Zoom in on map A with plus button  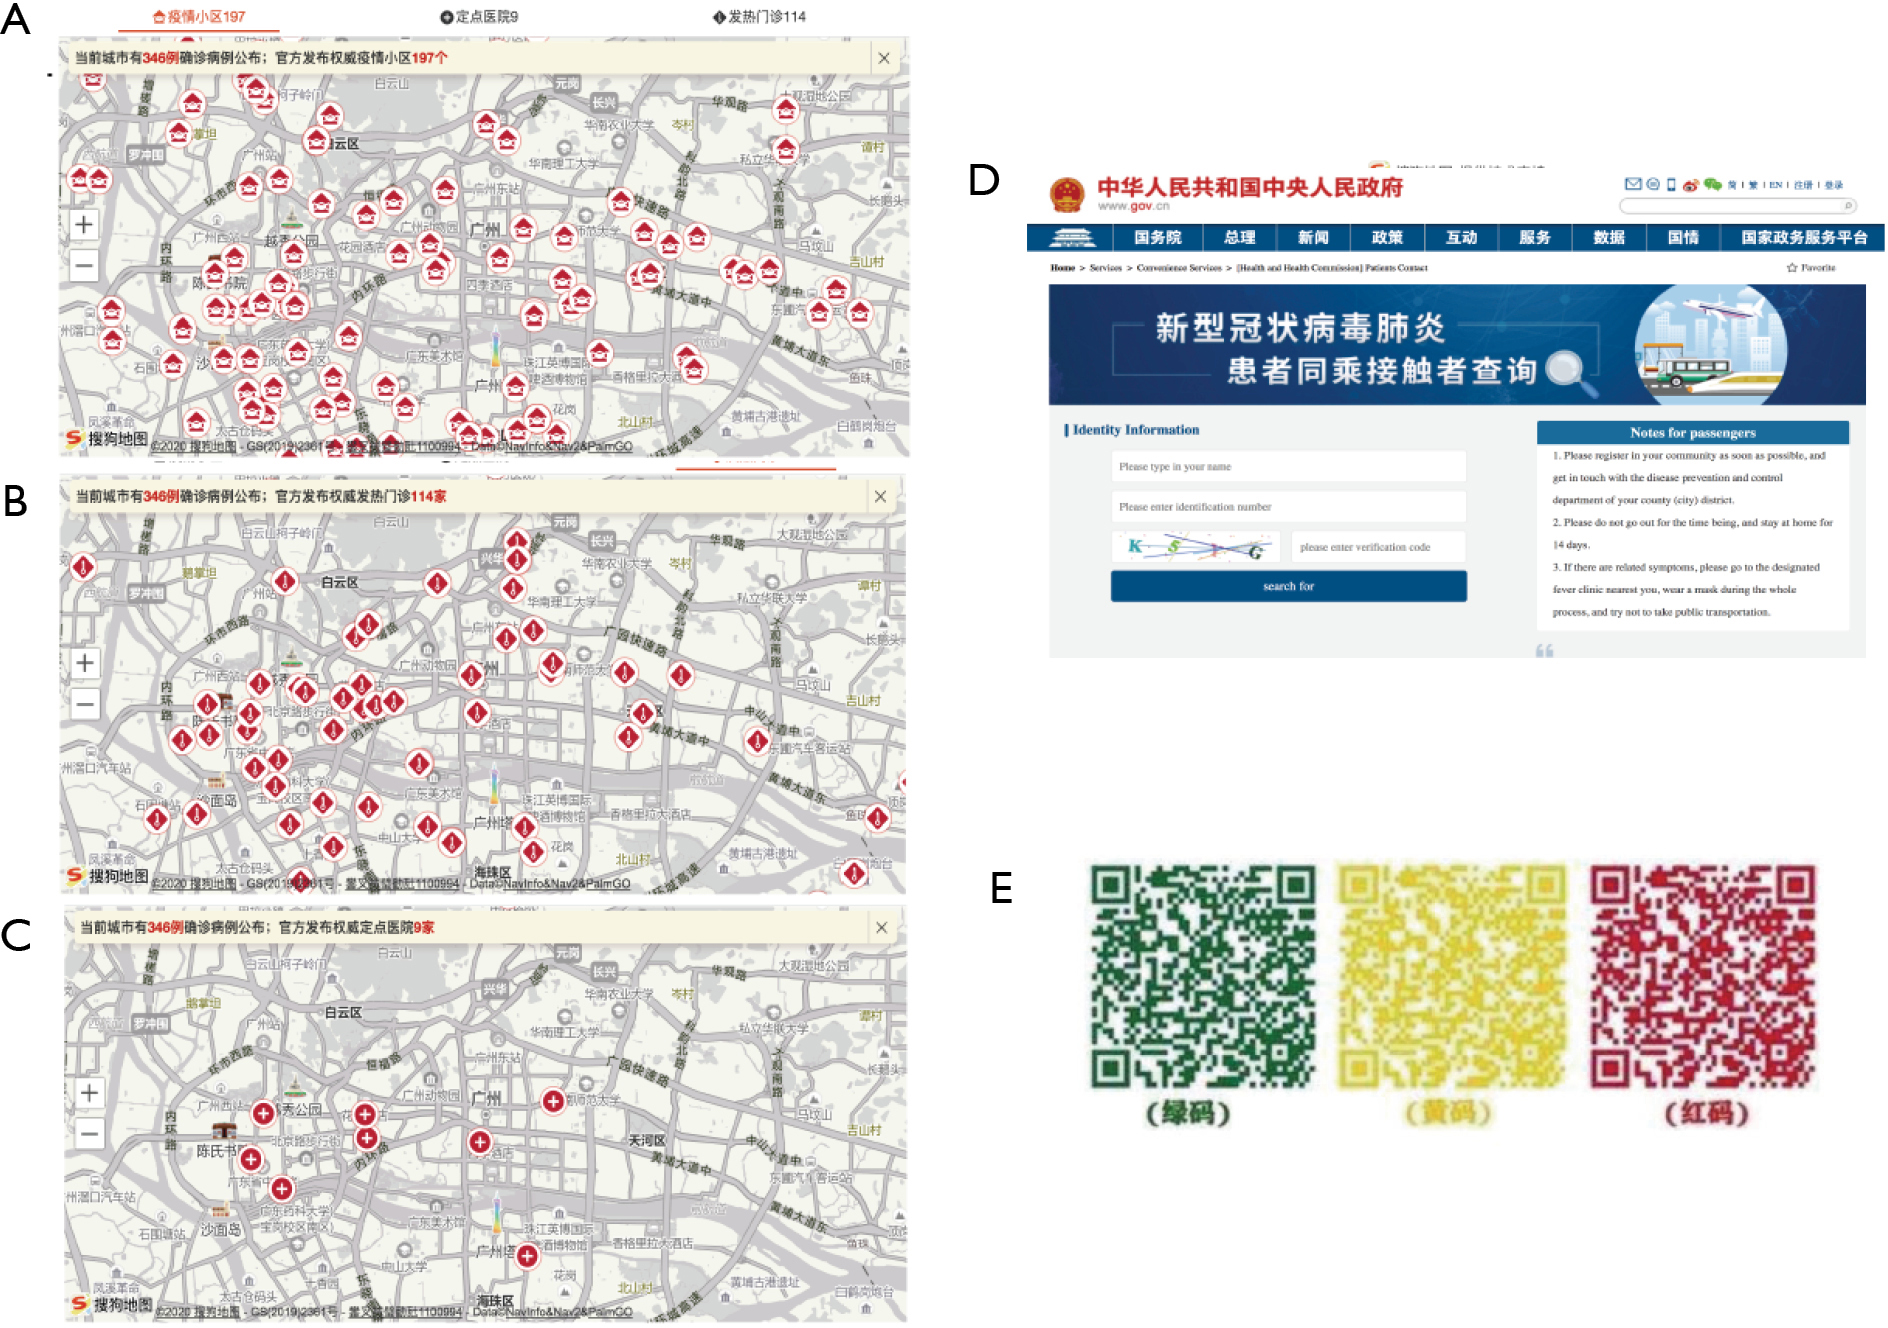point(84,224)
